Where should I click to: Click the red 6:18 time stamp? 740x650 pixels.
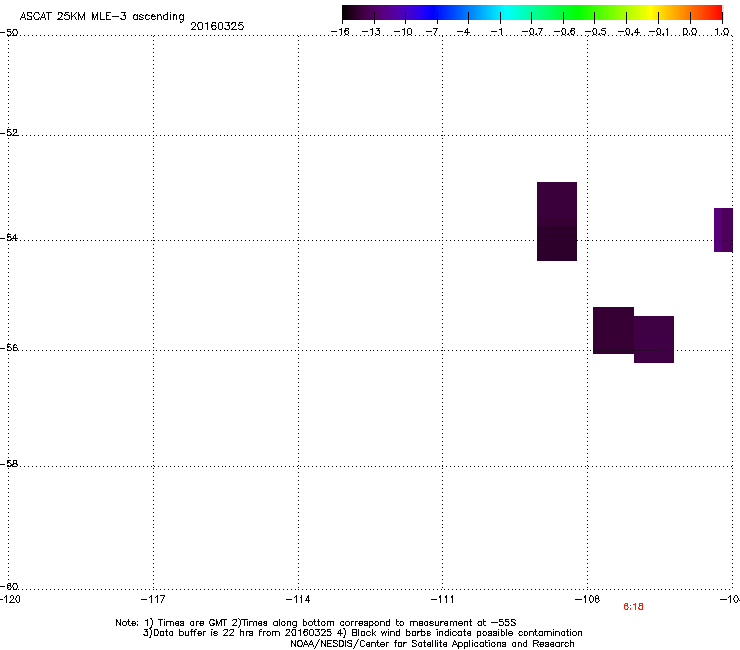coord(633,607)
